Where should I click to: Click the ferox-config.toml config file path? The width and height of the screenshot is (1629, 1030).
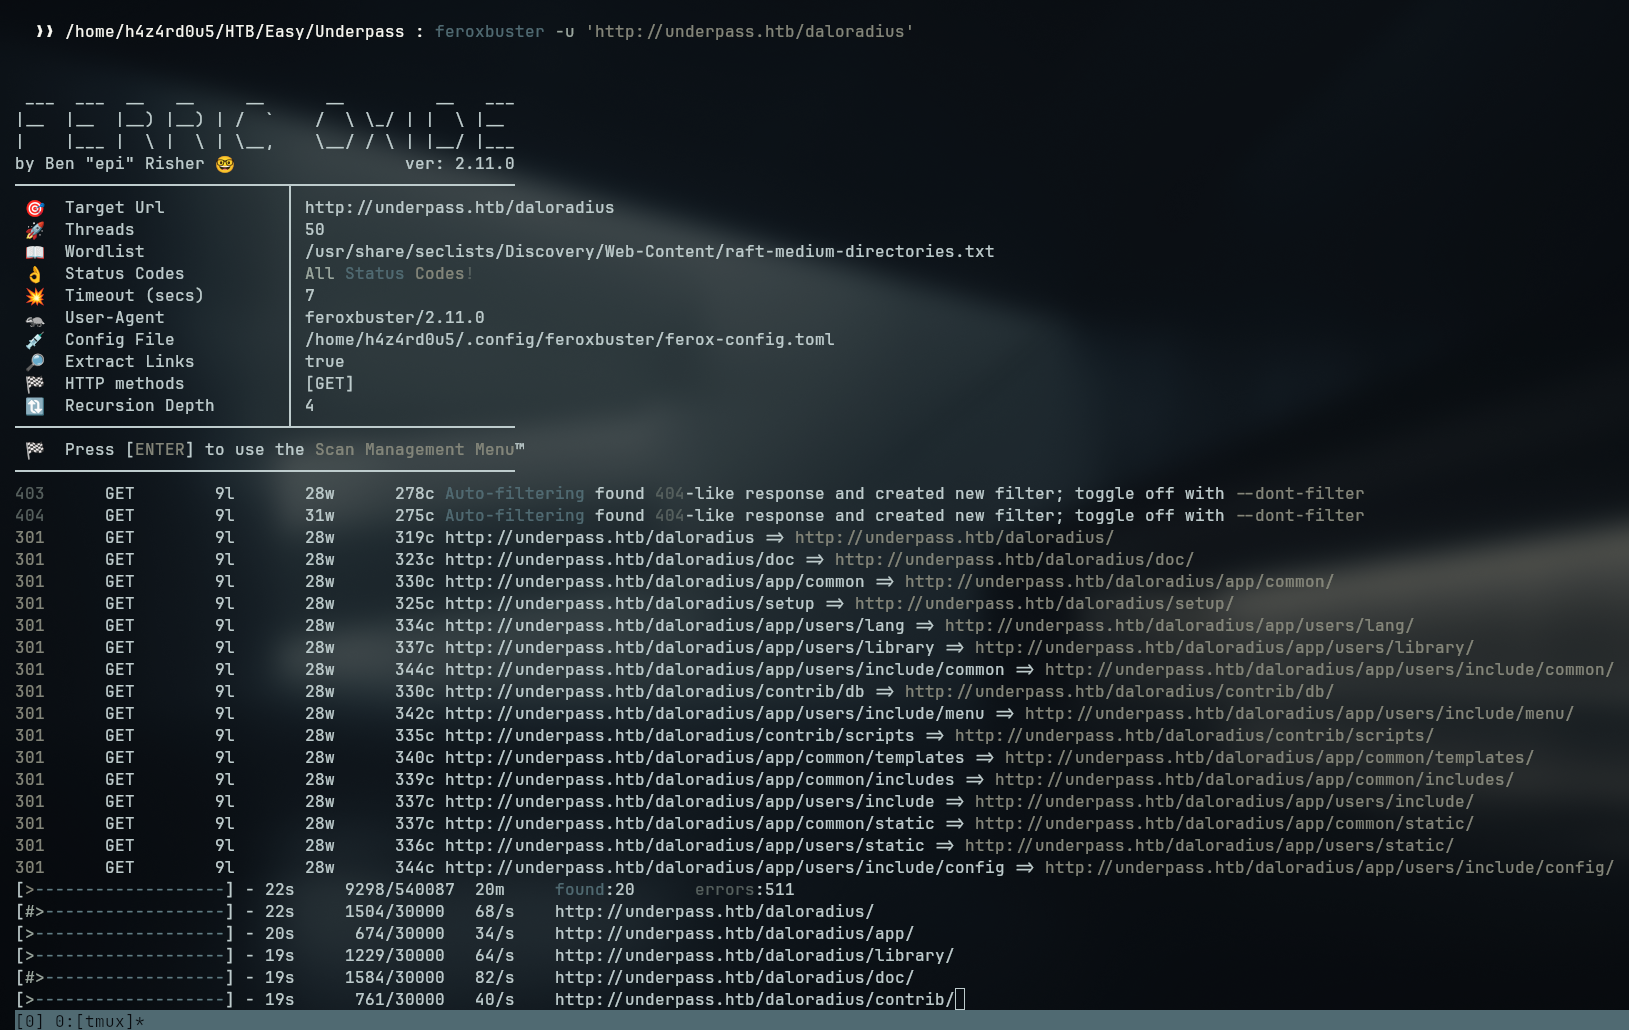tap(569, 340)
